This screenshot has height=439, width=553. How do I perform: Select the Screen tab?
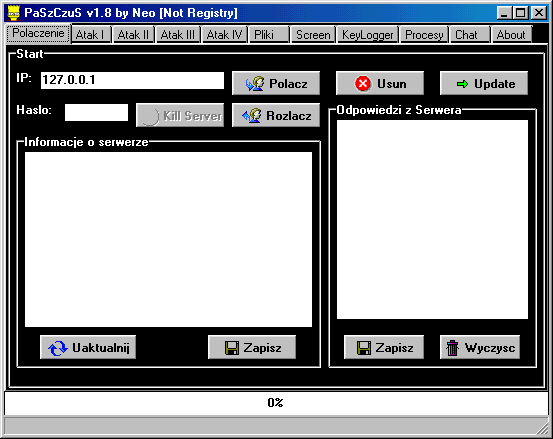point(313,35)
